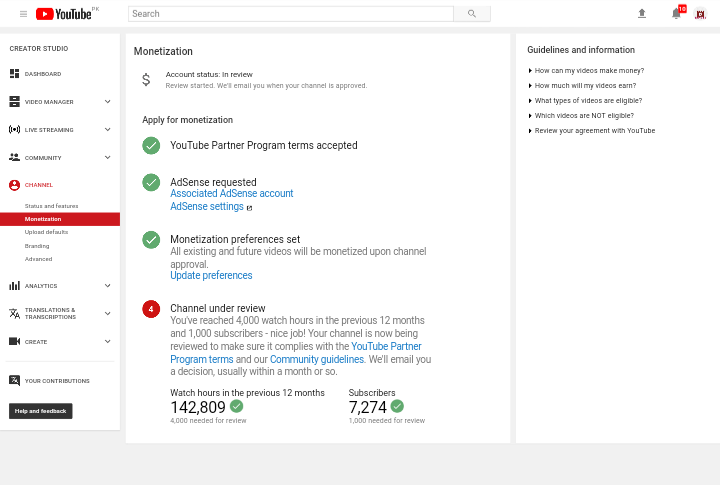Click the search magnifier button
The height and width of the screenshot is (485, 720).
pos(472,14)
